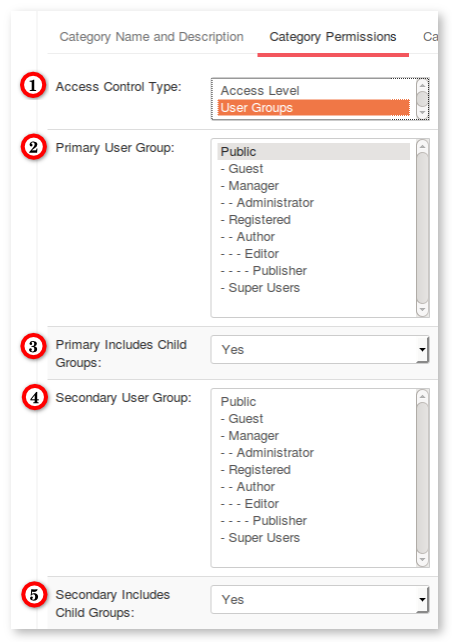The image size is (452, 642).
Task: Click the Secondary User Group scroll-down arrow
Action: (x=422, y=560)
